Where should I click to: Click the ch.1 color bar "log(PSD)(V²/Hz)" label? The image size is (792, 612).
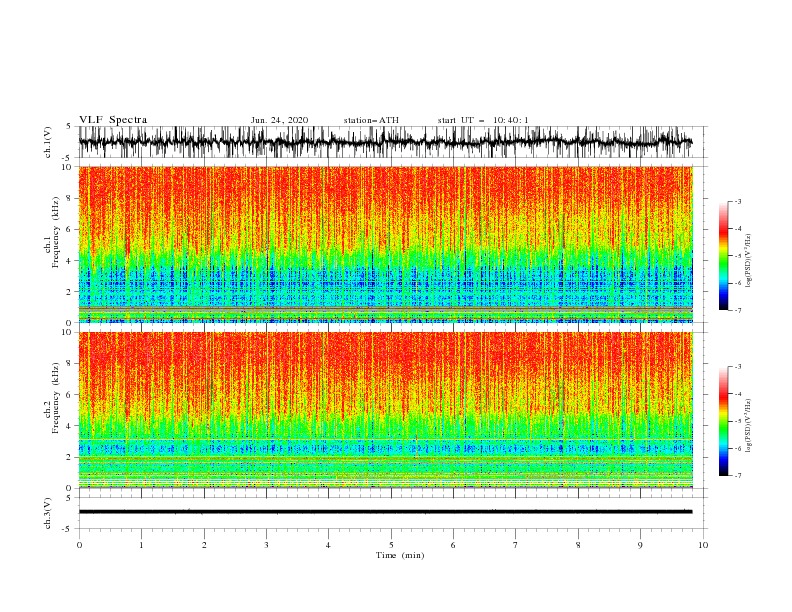tap(749, 261)
